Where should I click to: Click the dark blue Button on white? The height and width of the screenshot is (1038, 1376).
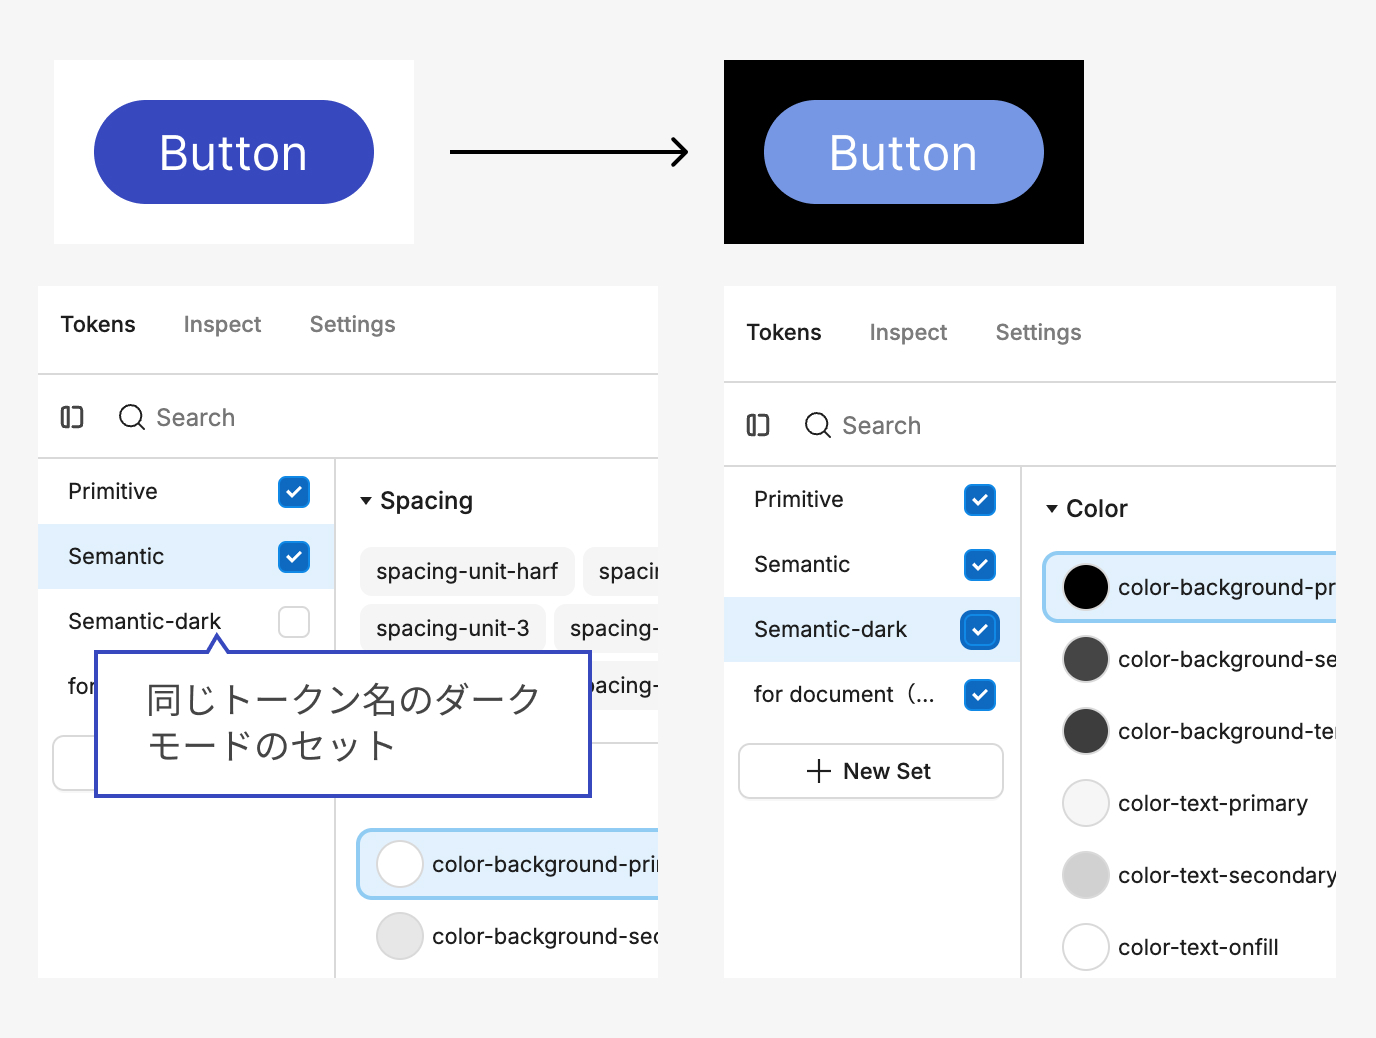[x=234, y=152]
